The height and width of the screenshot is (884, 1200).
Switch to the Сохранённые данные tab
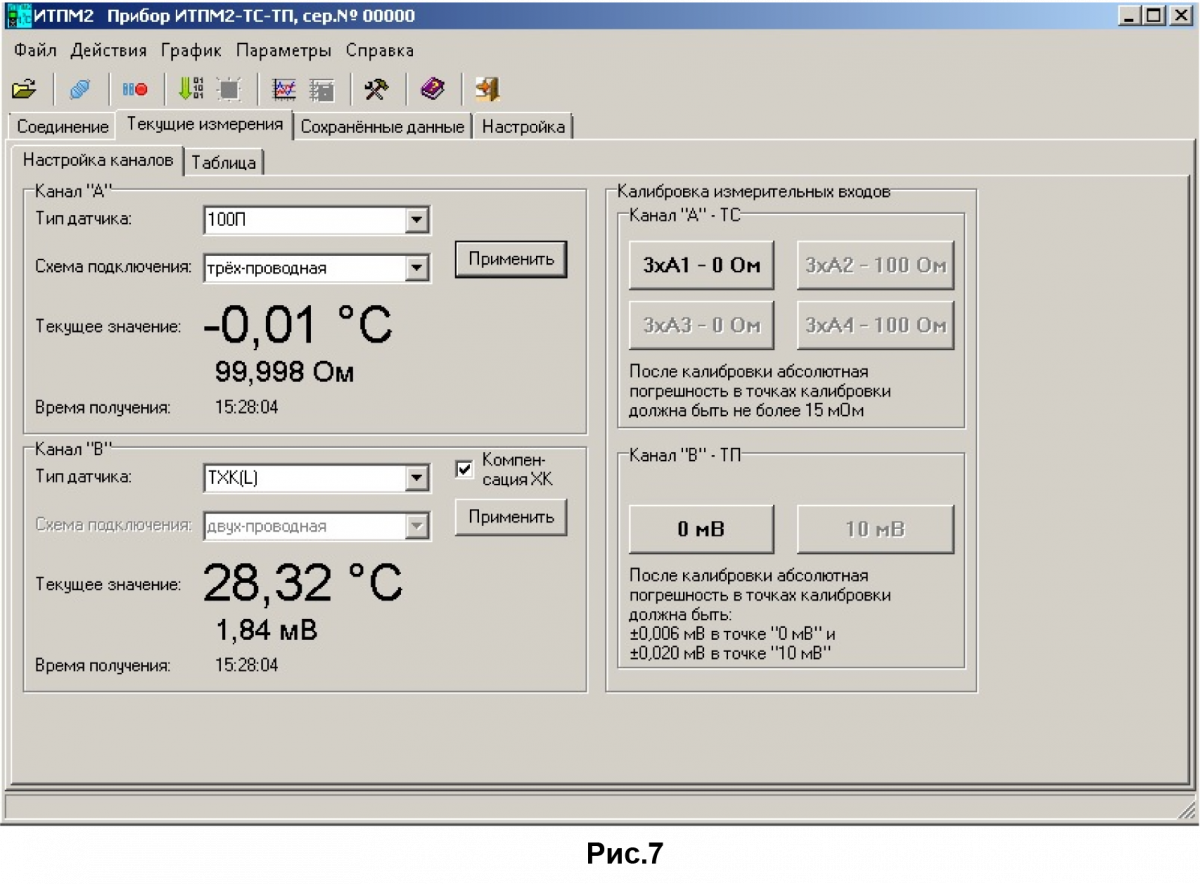[x=382, y=127]
